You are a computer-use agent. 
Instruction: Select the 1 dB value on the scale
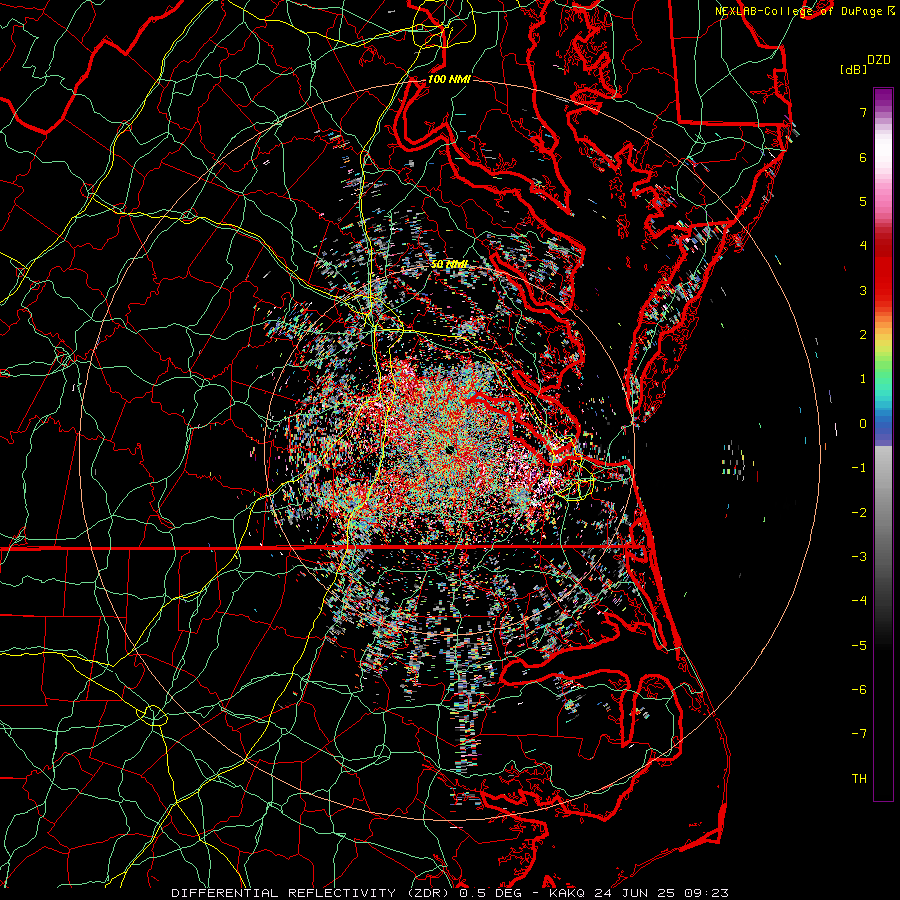[x=863, y=379]
